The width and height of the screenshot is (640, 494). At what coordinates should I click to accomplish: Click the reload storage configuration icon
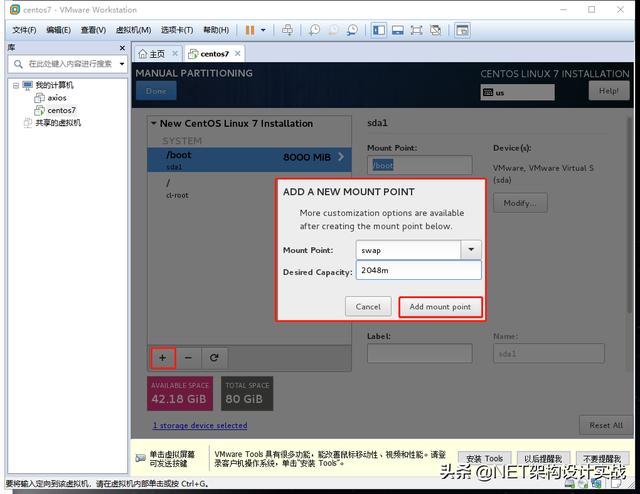point(214,358)
